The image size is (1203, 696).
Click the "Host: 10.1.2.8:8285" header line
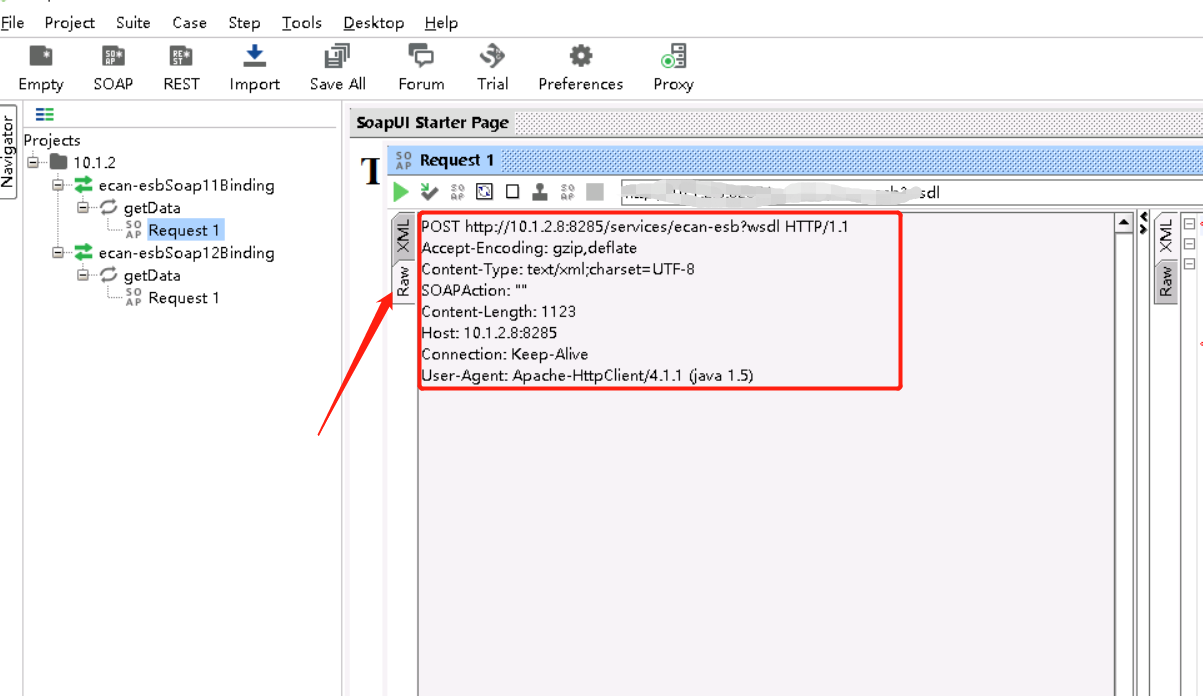[x=489, y=333]
